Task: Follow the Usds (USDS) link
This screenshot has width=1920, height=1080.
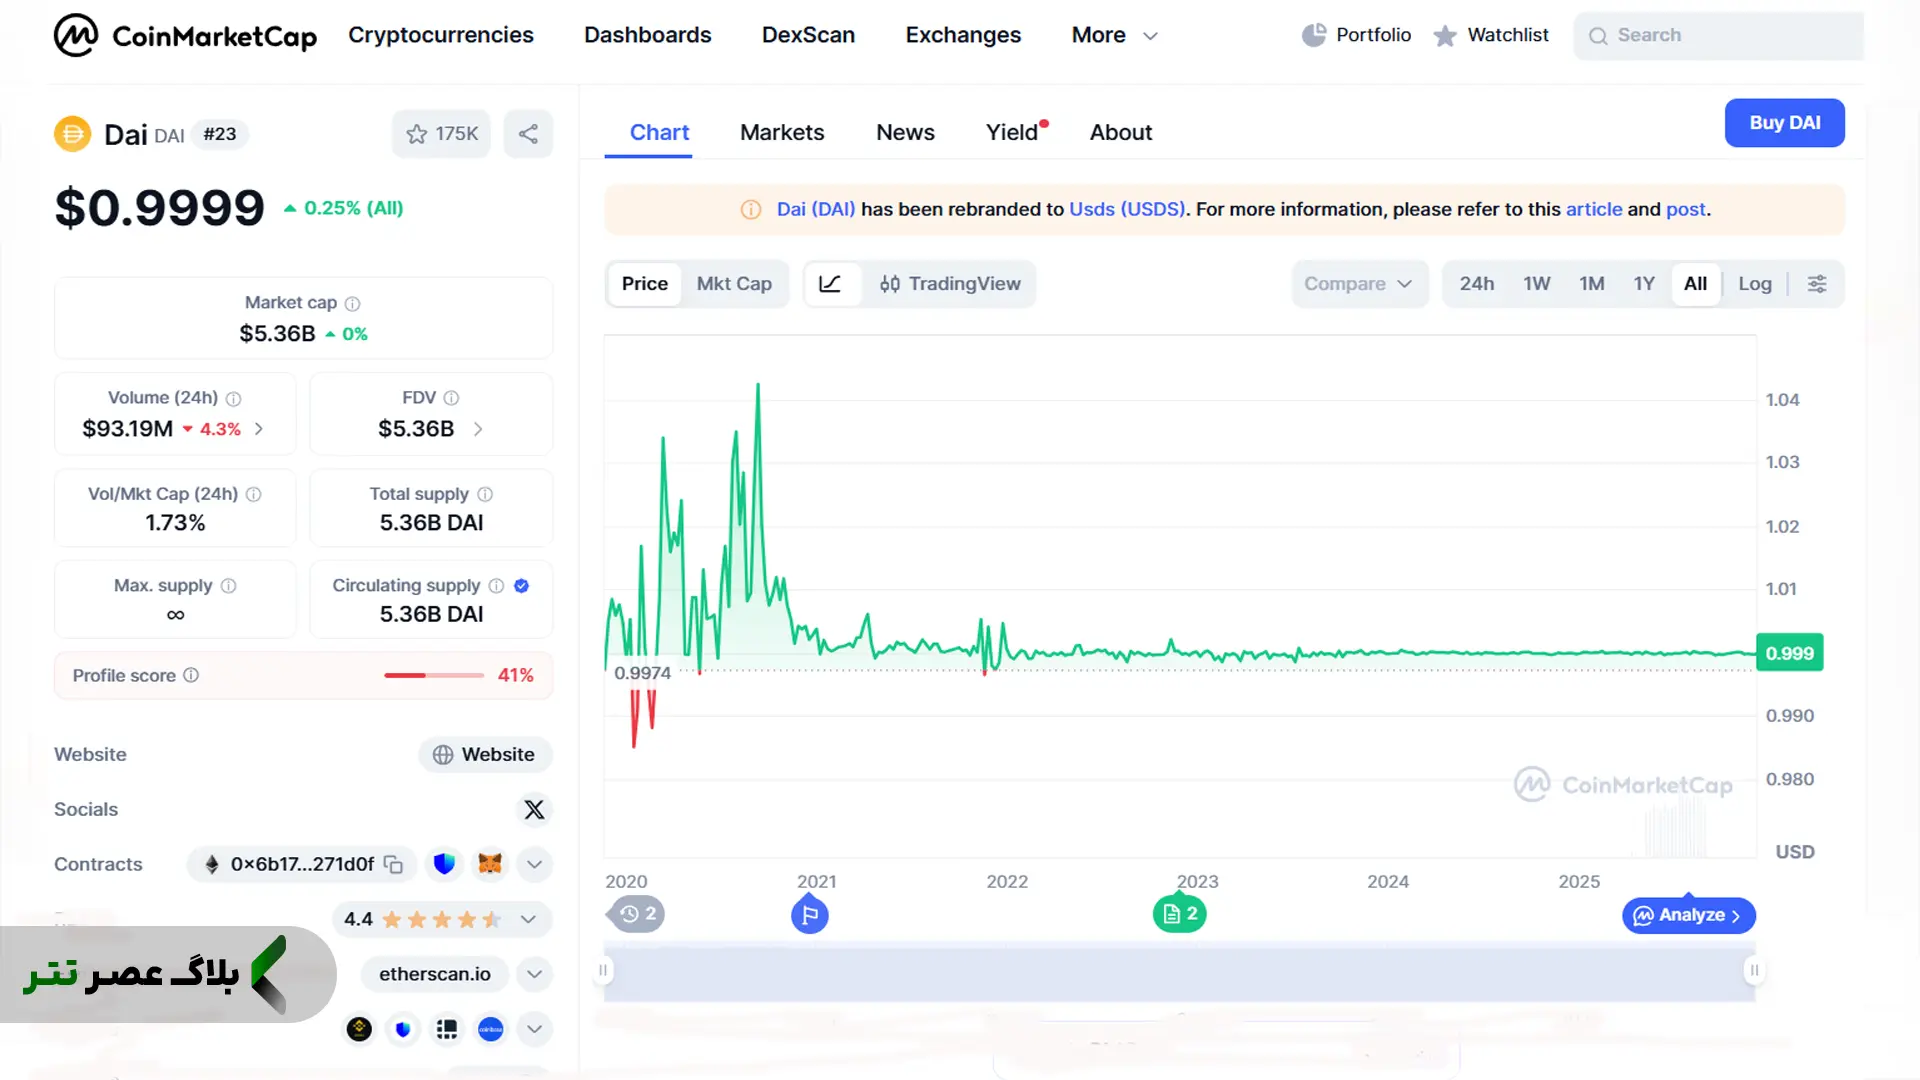Action: point(1127,210)
